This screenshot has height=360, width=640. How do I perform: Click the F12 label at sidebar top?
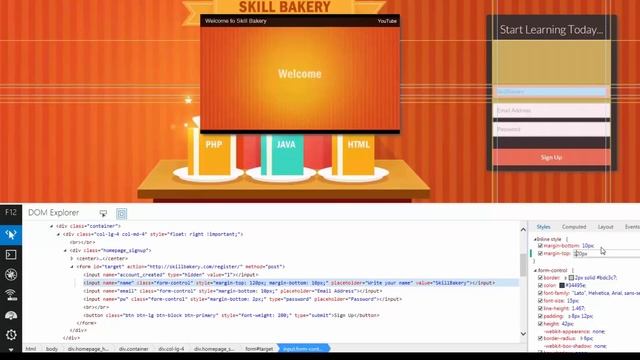pyautogui.click(x=11, y=212)
